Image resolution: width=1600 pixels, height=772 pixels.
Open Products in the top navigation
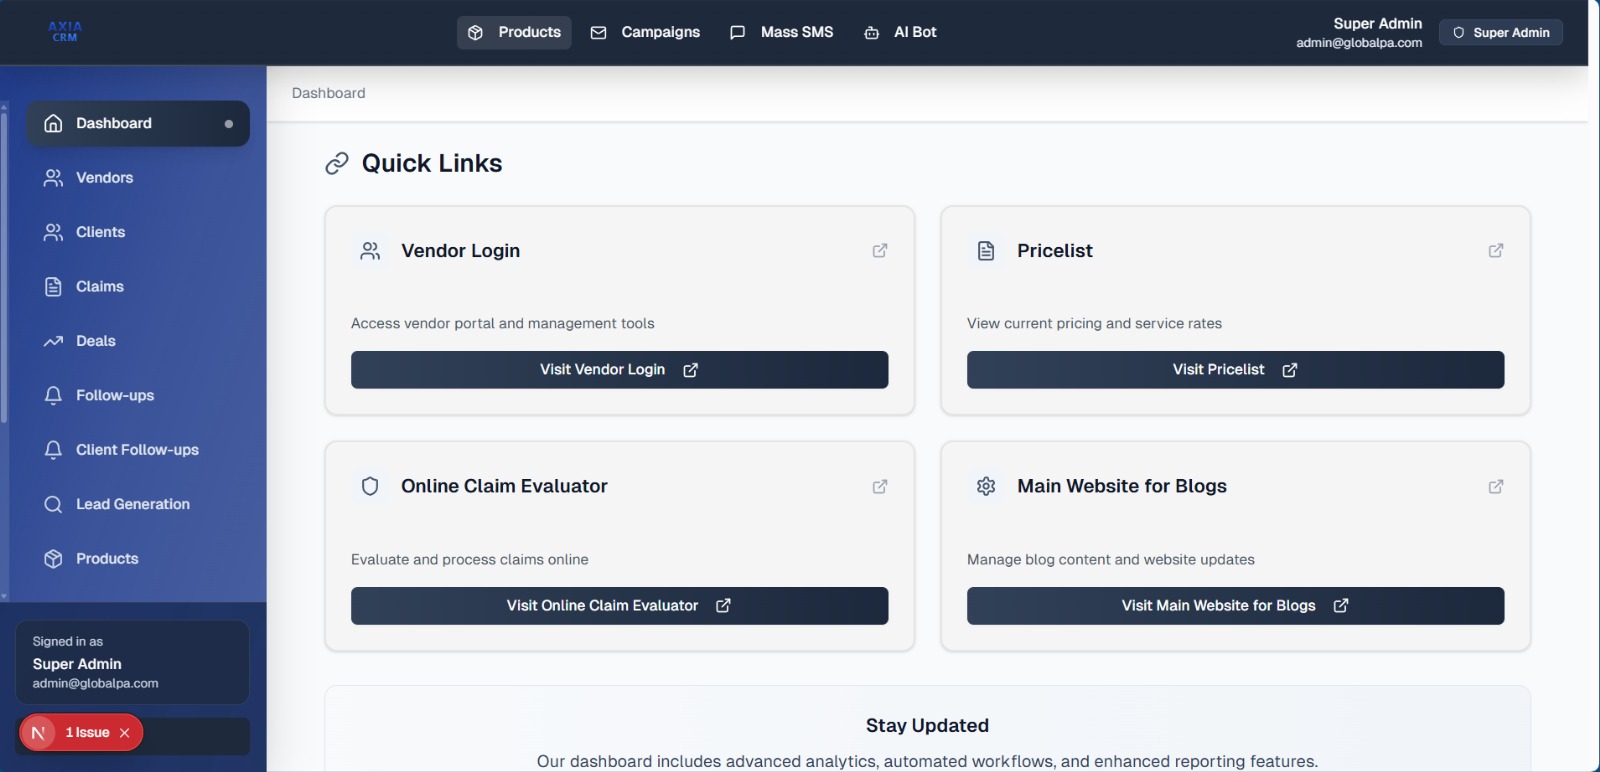(514, 33)
